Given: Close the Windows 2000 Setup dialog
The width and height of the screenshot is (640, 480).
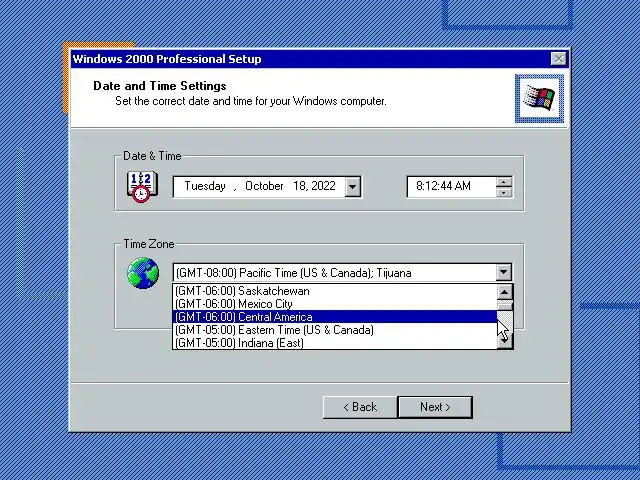Looking at the screenshot, I should pyautogui.click(x=558, y=59).
